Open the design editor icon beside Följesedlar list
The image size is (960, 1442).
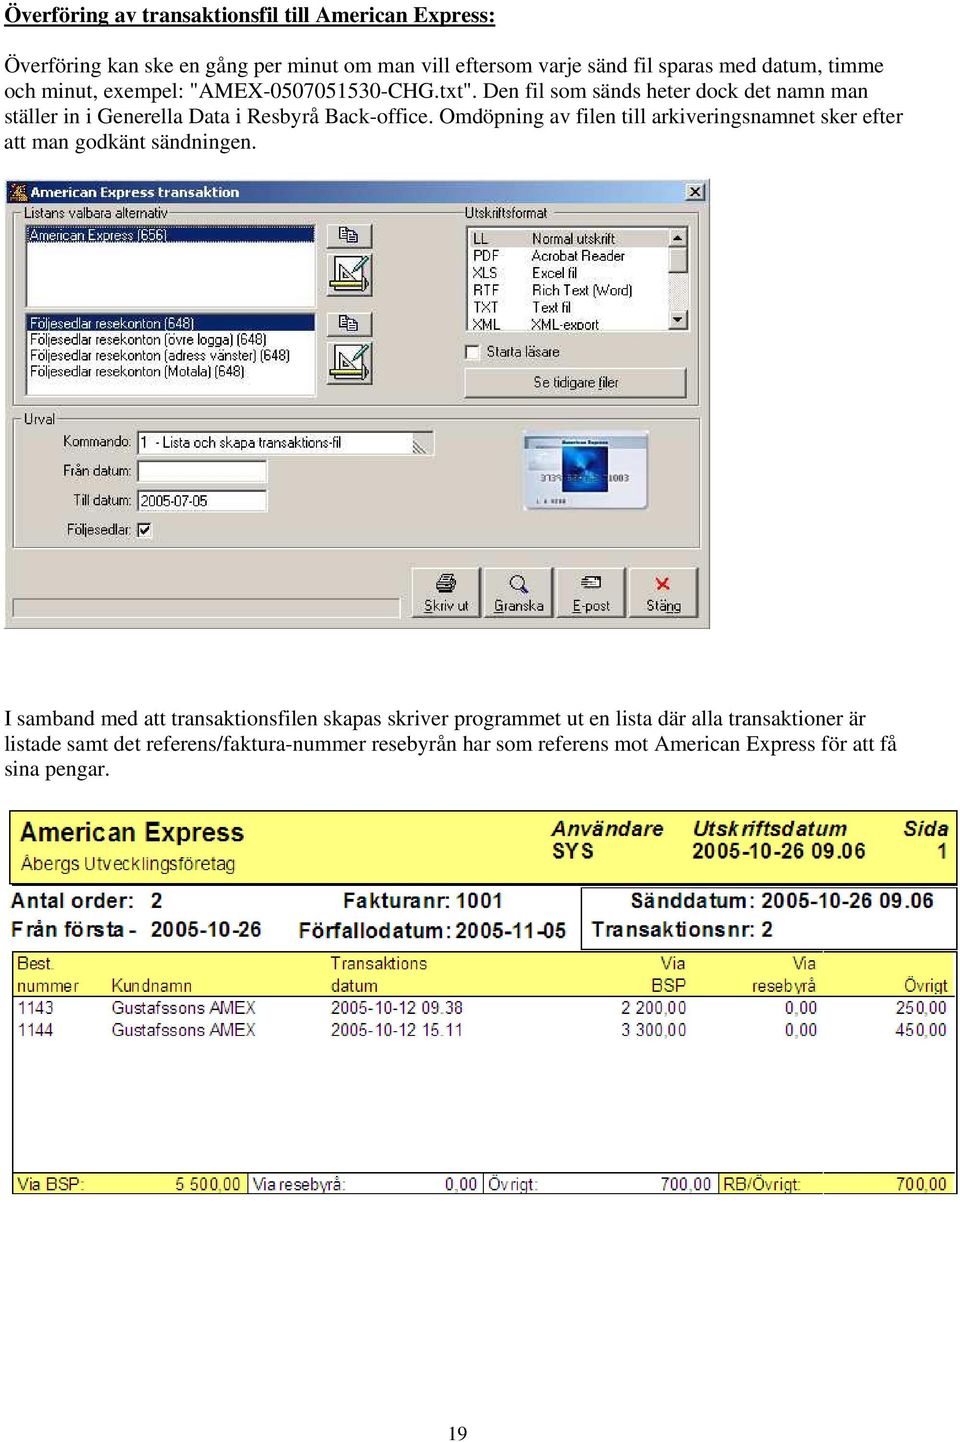click(x=349, y=363)
